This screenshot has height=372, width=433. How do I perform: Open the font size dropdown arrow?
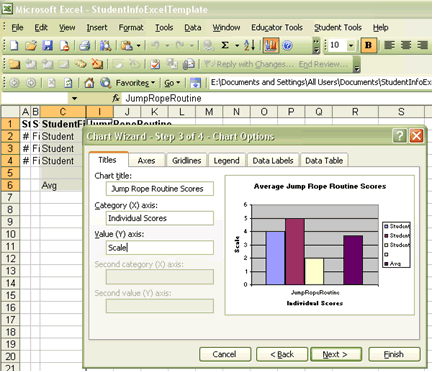351,45
